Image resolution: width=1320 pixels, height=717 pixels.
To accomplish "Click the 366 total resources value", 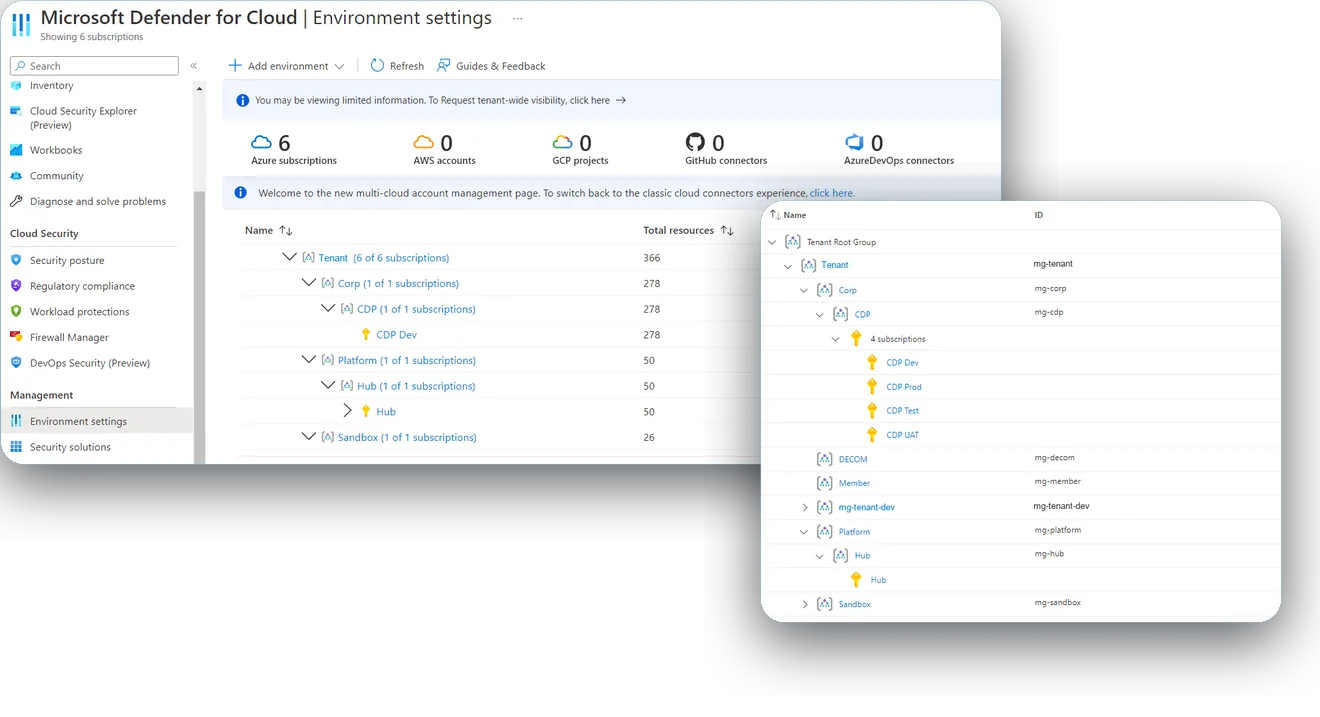I will [x=652, y=258].
